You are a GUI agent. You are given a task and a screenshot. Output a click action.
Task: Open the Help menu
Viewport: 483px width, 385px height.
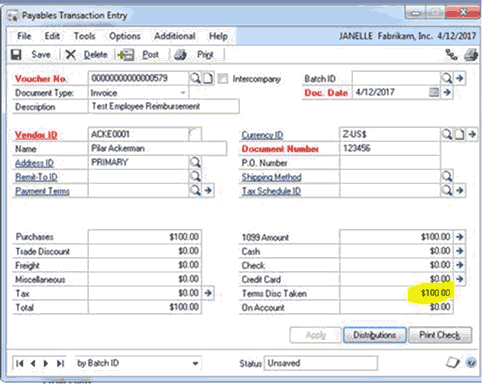click(218, 36)
